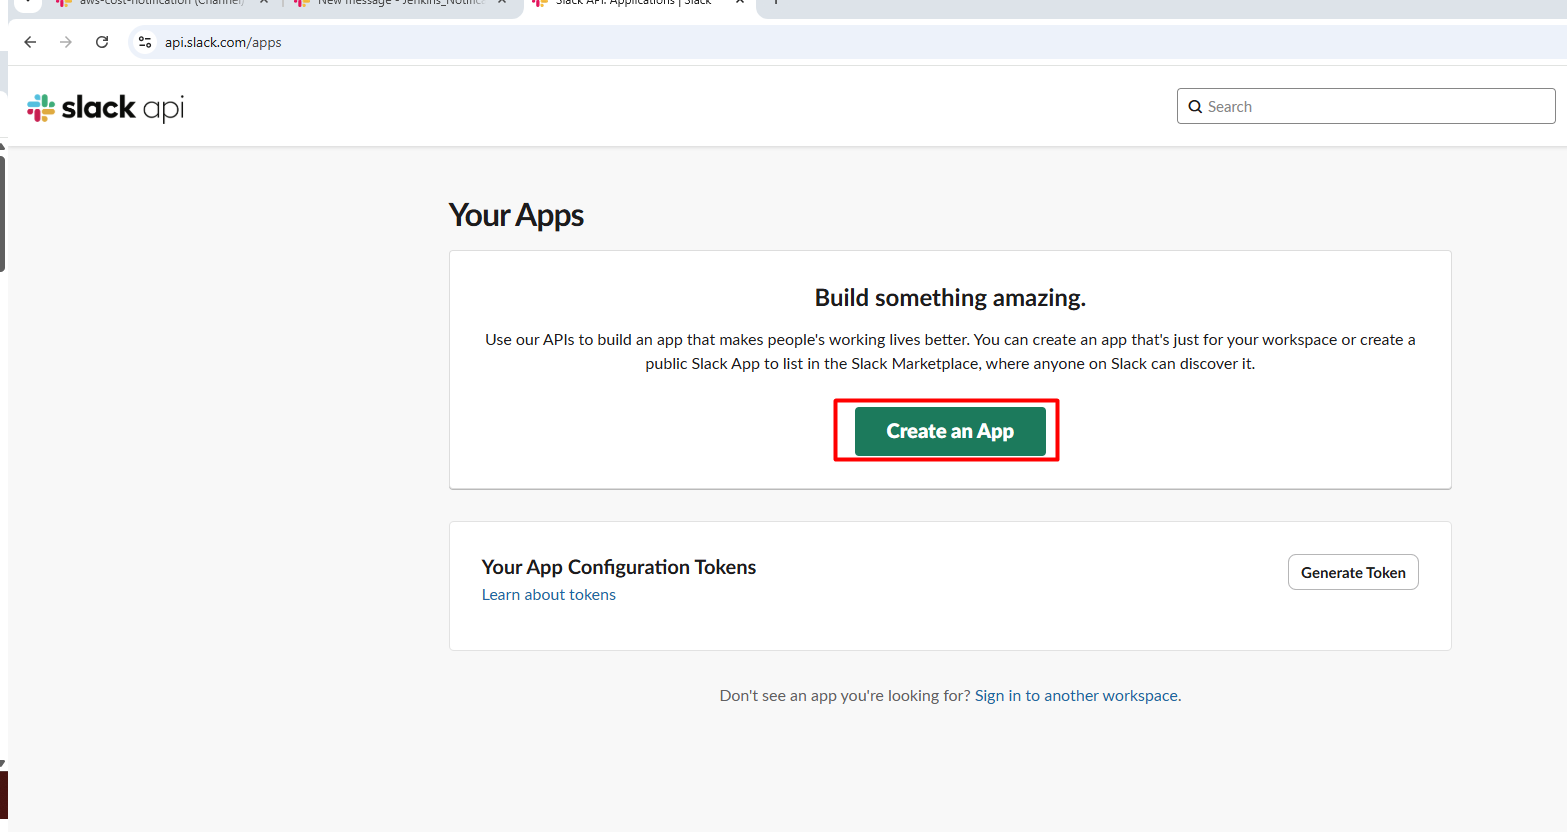Sign in to another workspace link
The image size is (1567, 832).
pos(1078,696)
